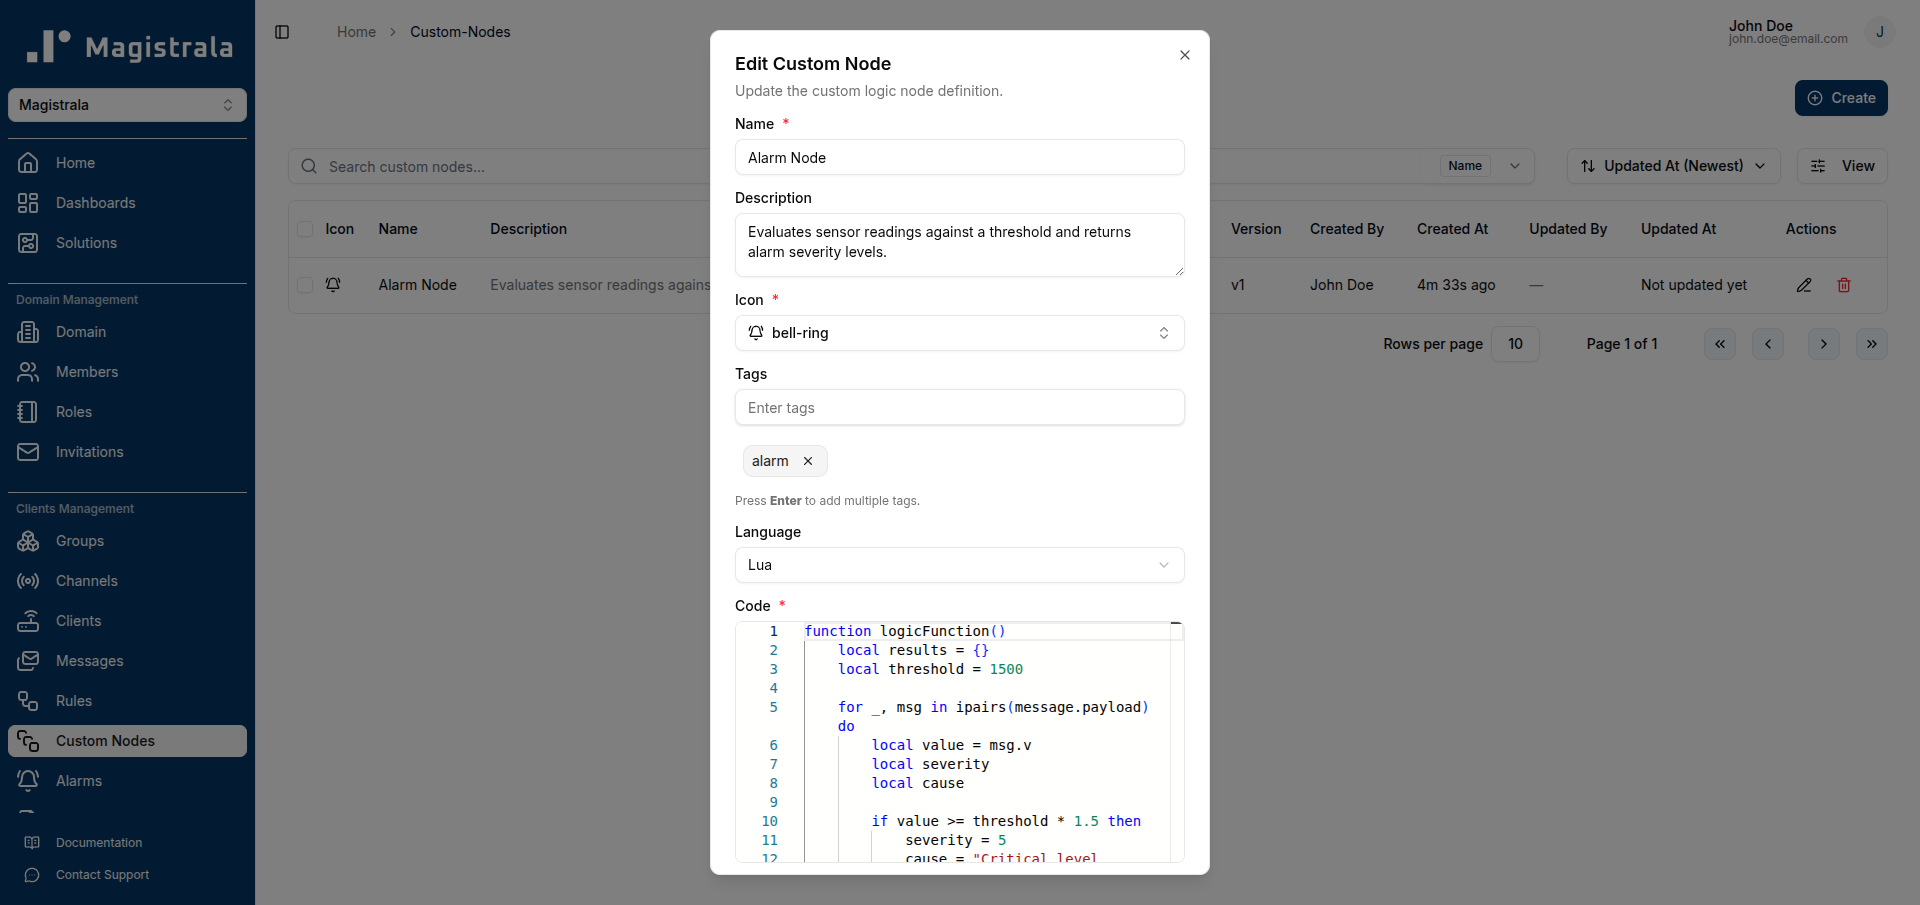Open the Updated At (Newest) sort dropdown
The height and width of the screenshot is (905, 1920).
pos(1673,166)
